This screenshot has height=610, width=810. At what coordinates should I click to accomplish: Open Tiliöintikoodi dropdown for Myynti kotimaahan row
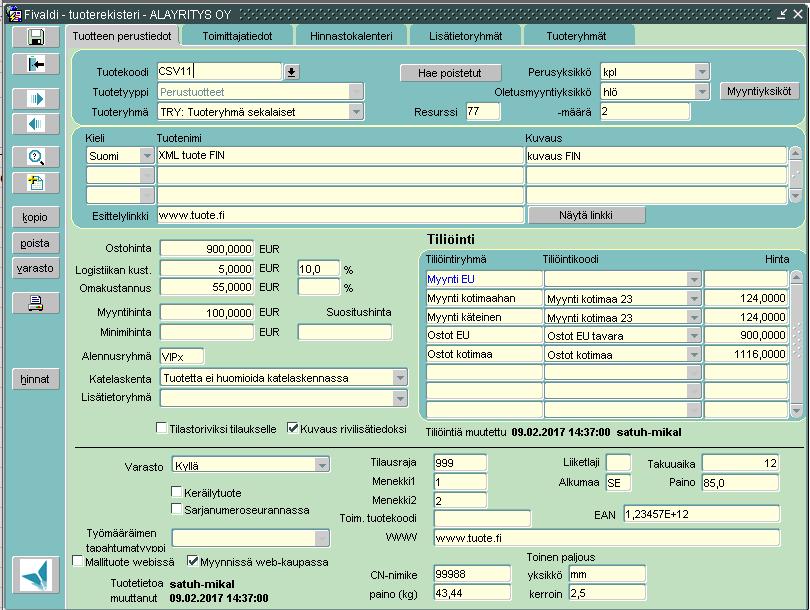tap(693, 298)
